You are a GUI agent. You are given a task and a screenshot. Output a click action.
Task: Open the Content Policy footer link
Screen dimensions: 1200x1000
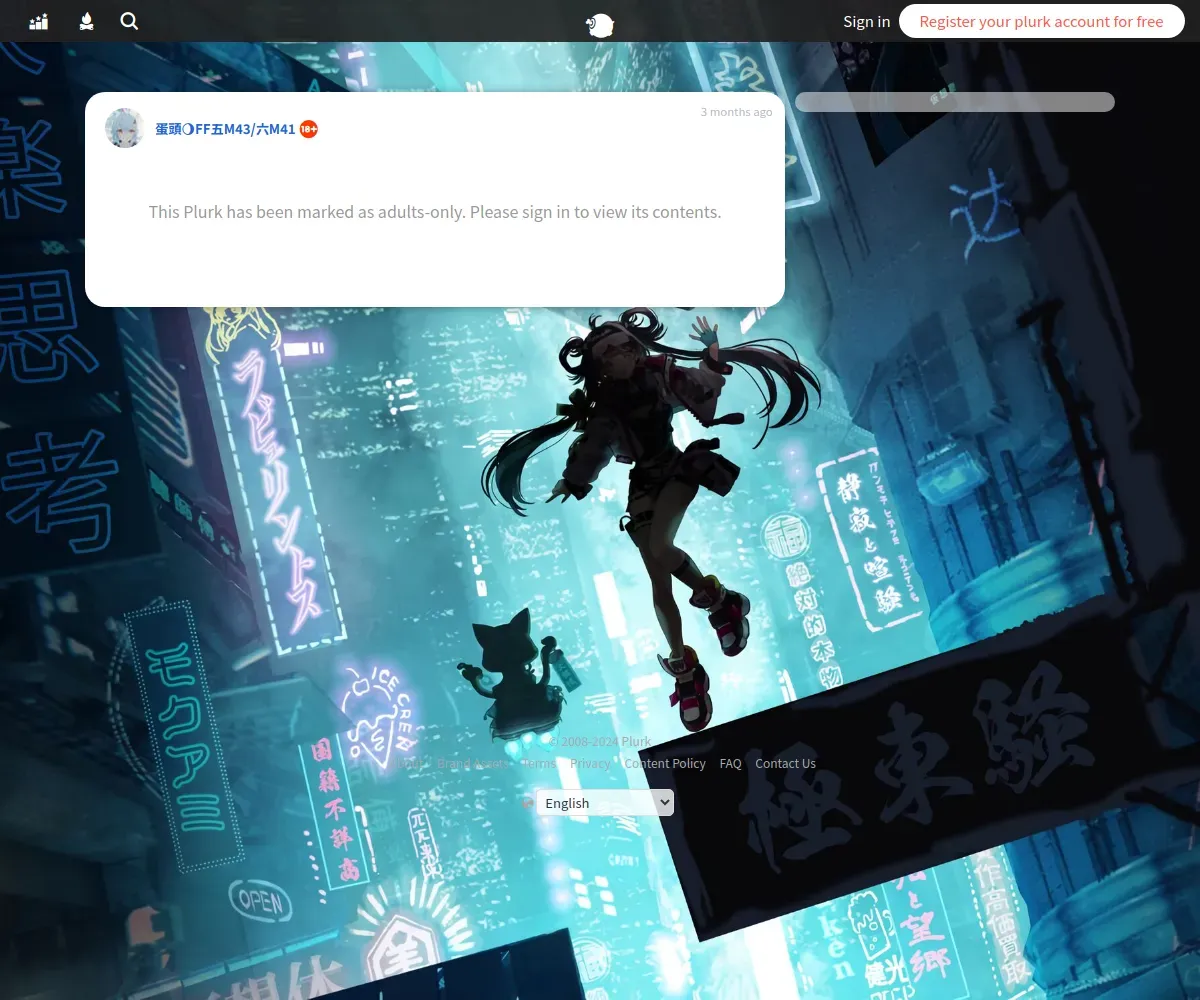pos(665,763)
